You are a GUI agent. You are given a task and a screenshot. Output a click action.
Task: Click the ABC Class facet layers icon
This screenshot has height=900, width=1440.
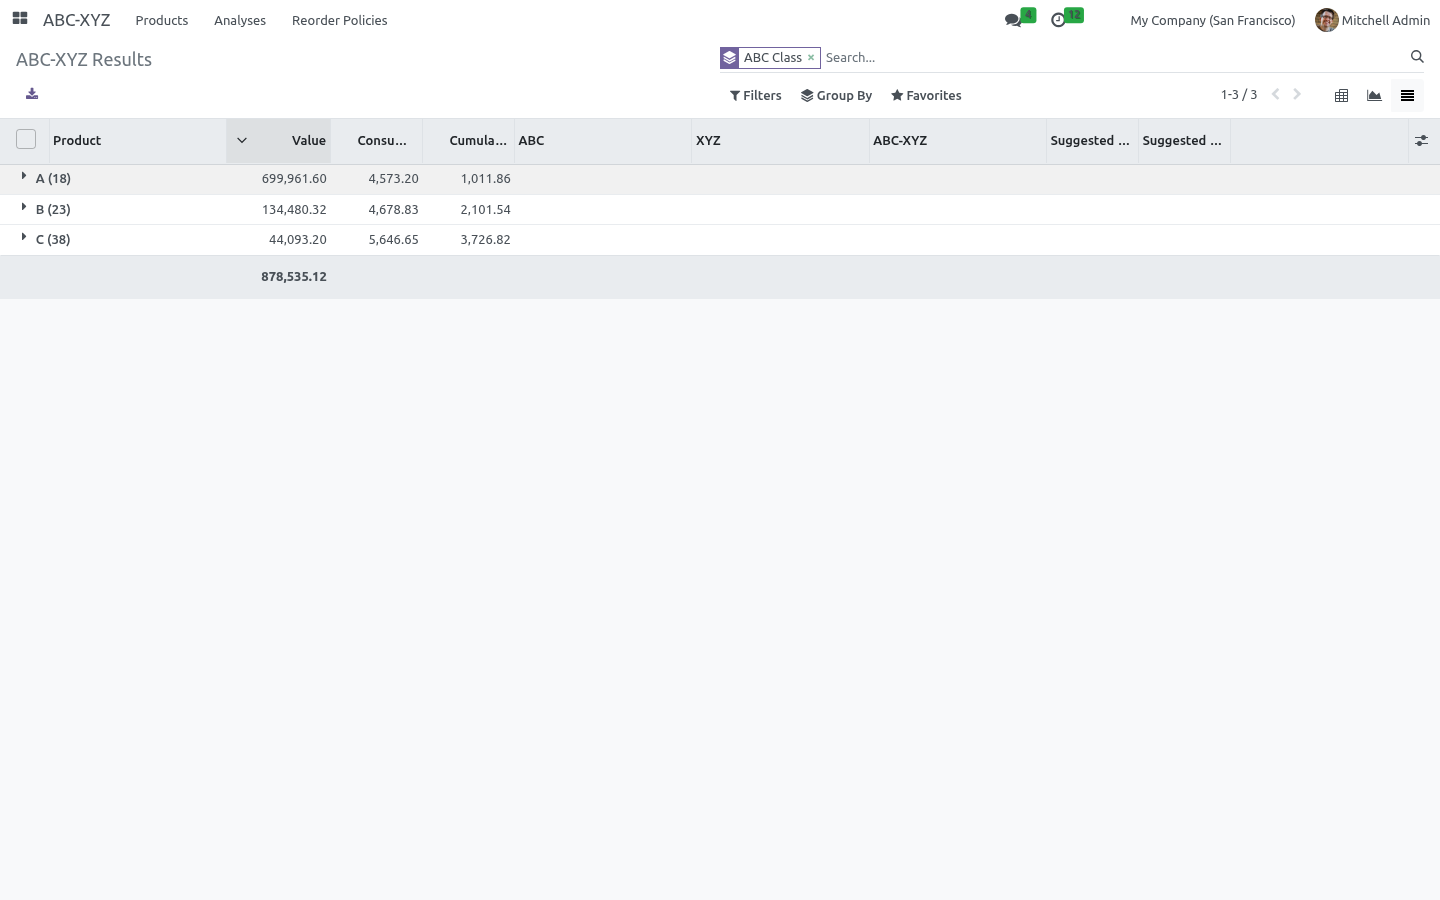[730, 58]
